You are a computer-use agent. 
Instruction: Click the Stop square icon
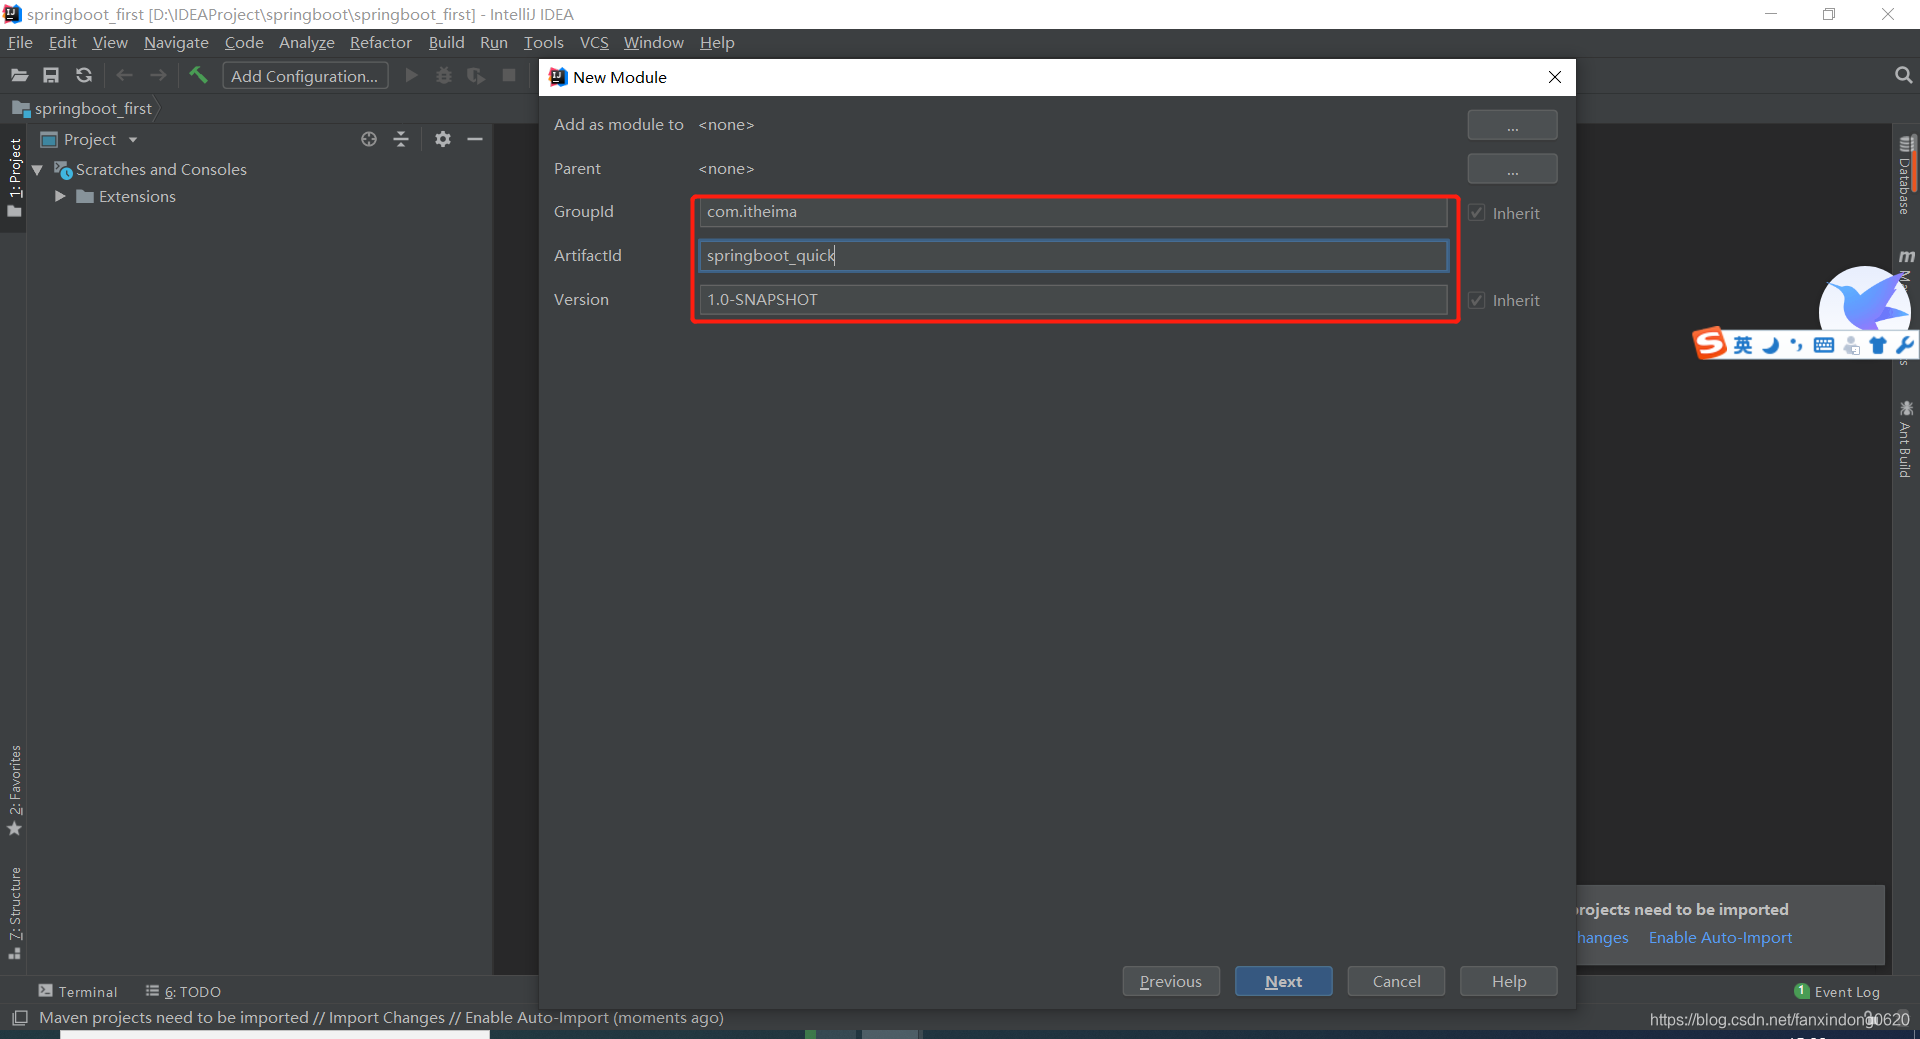(x=509, y=76)
